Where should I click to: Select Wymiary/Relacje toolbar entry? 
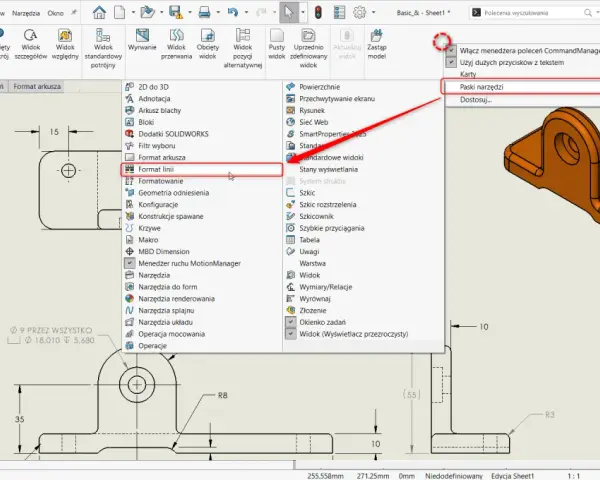click(364, 287)
